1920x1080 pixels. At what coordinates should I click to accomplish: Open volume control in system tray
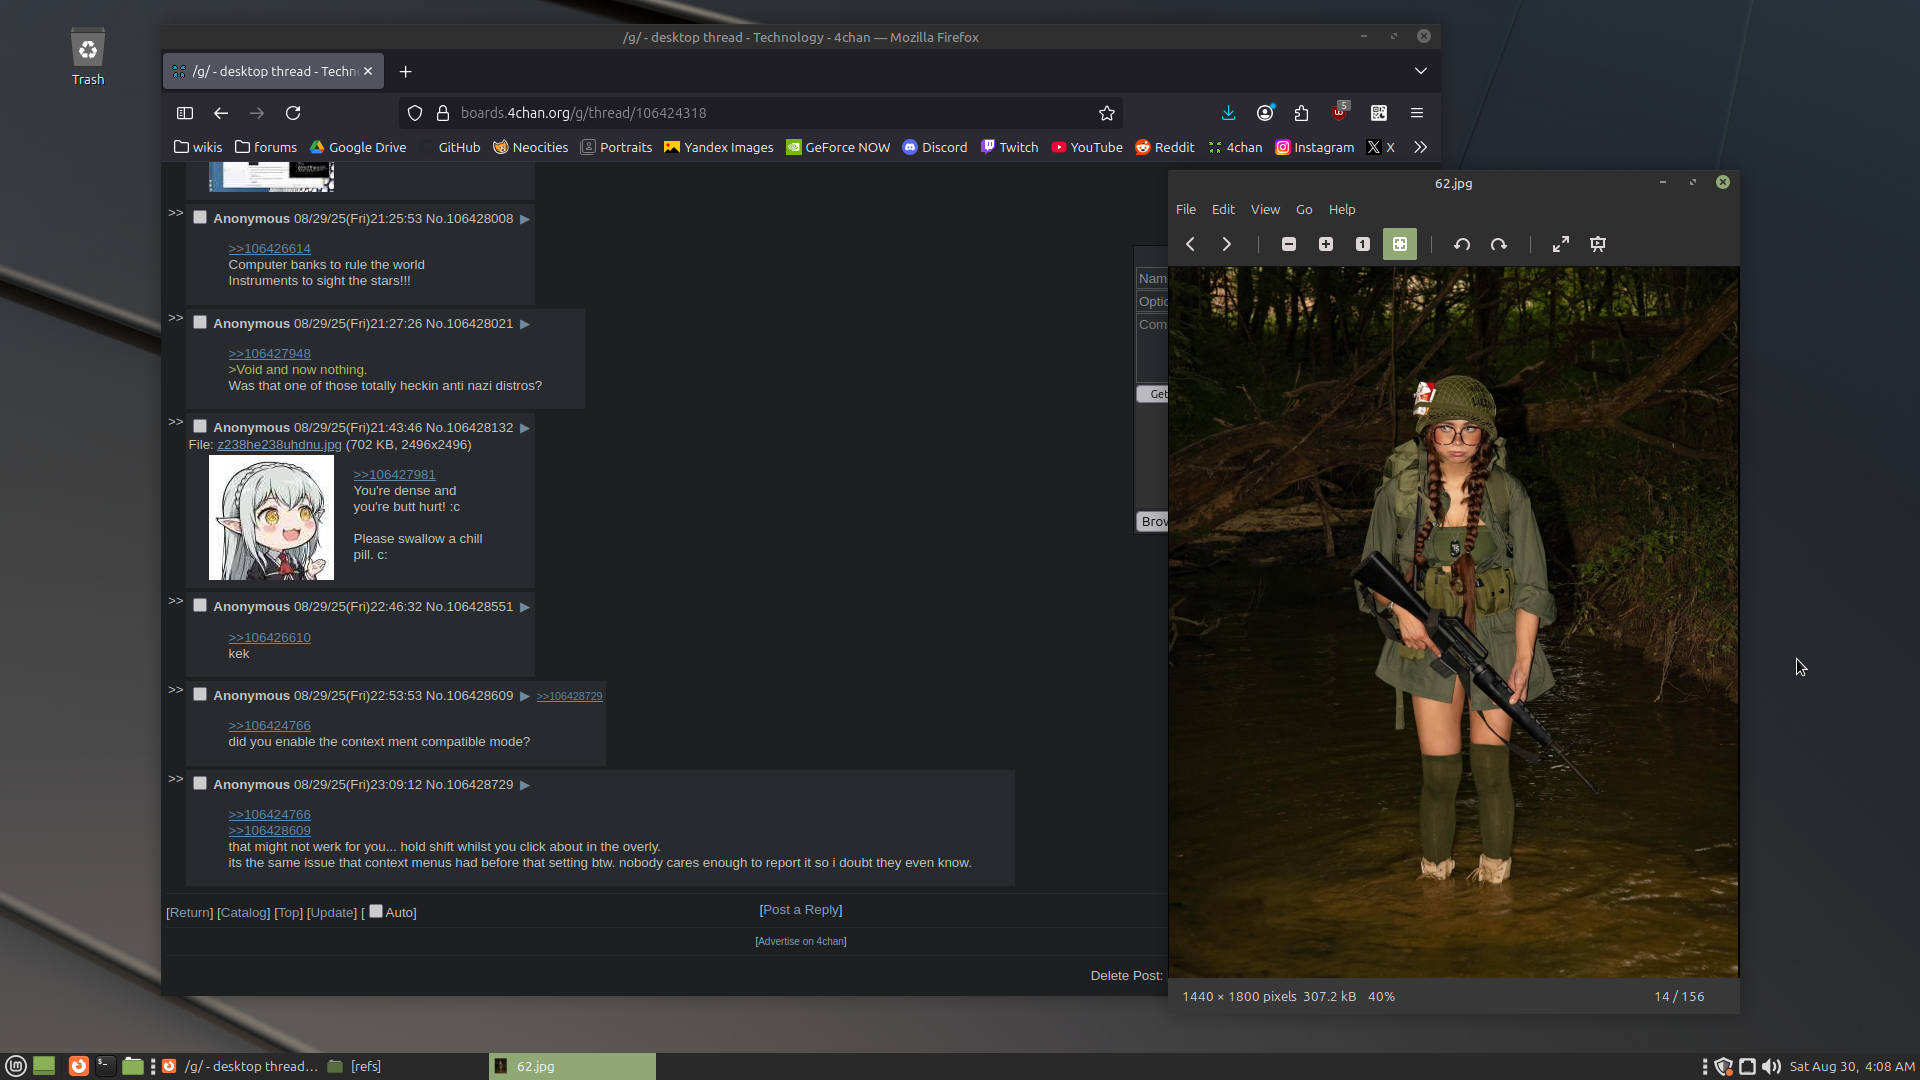pos(1771,1066)
